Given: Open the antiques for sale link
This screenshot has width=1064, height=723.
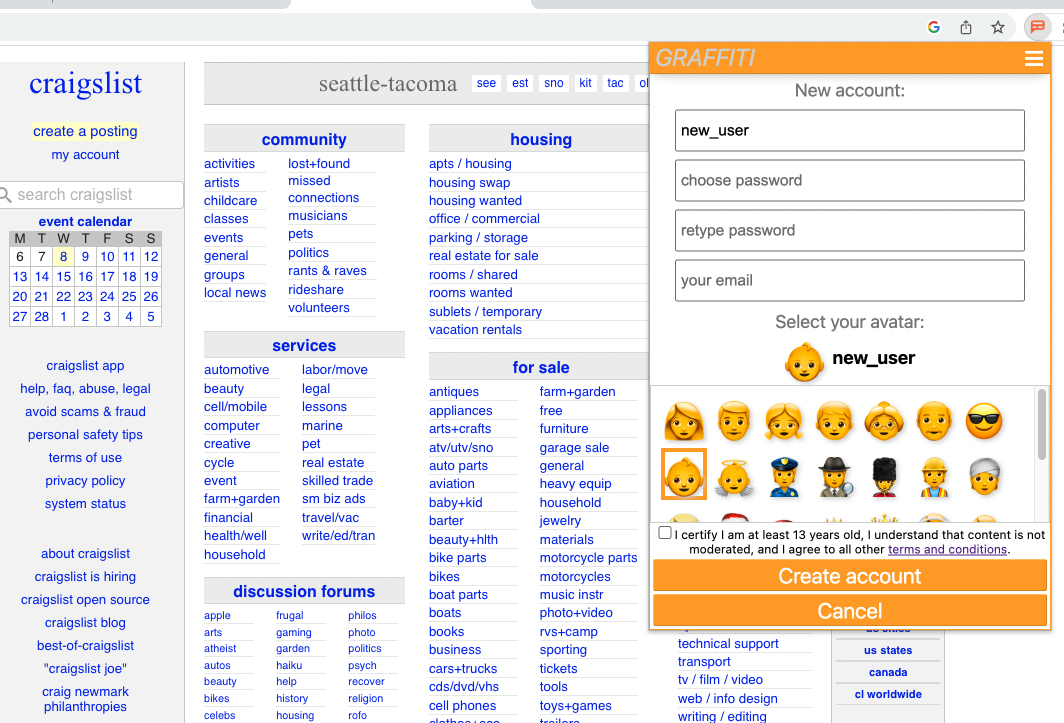Looking at the screenshot, I should (453, 392).
